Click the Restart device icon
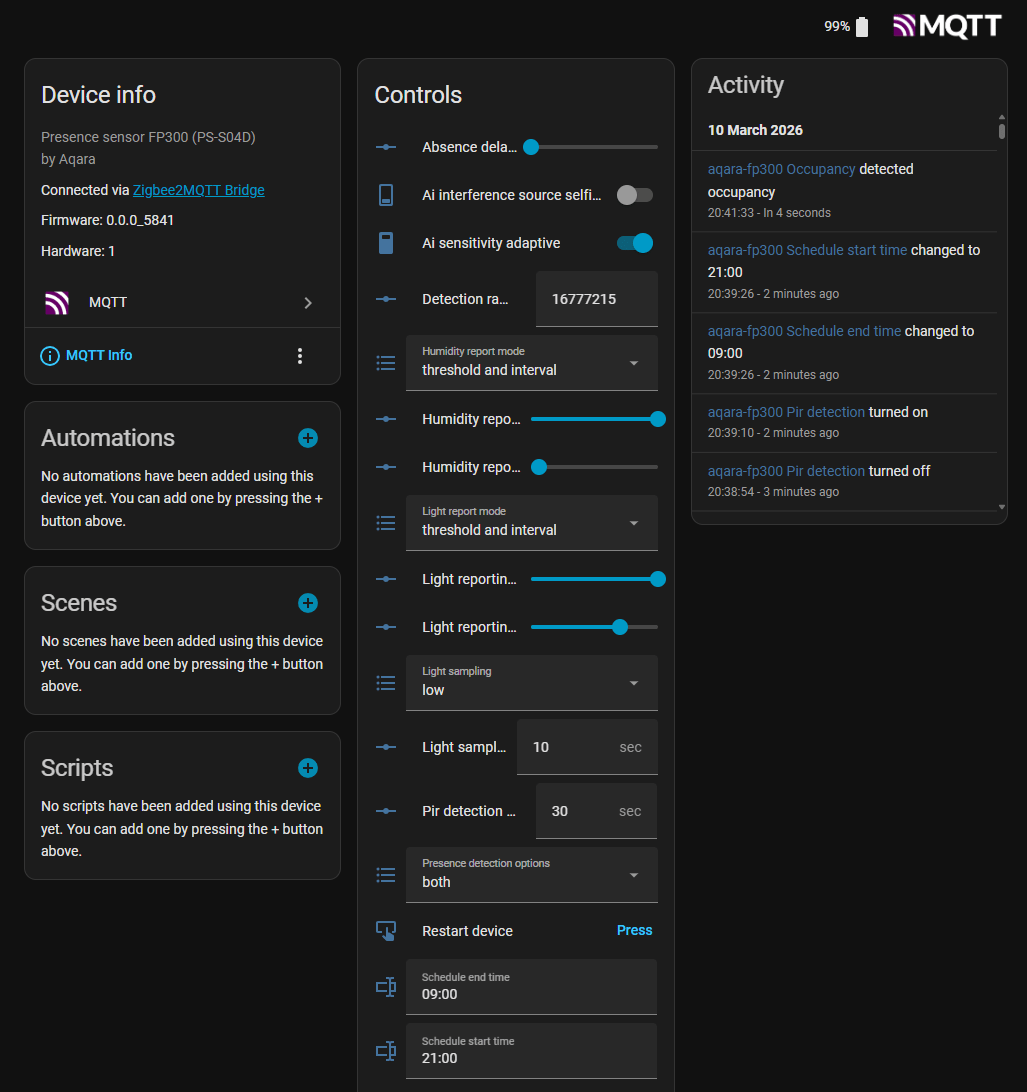 386,931
